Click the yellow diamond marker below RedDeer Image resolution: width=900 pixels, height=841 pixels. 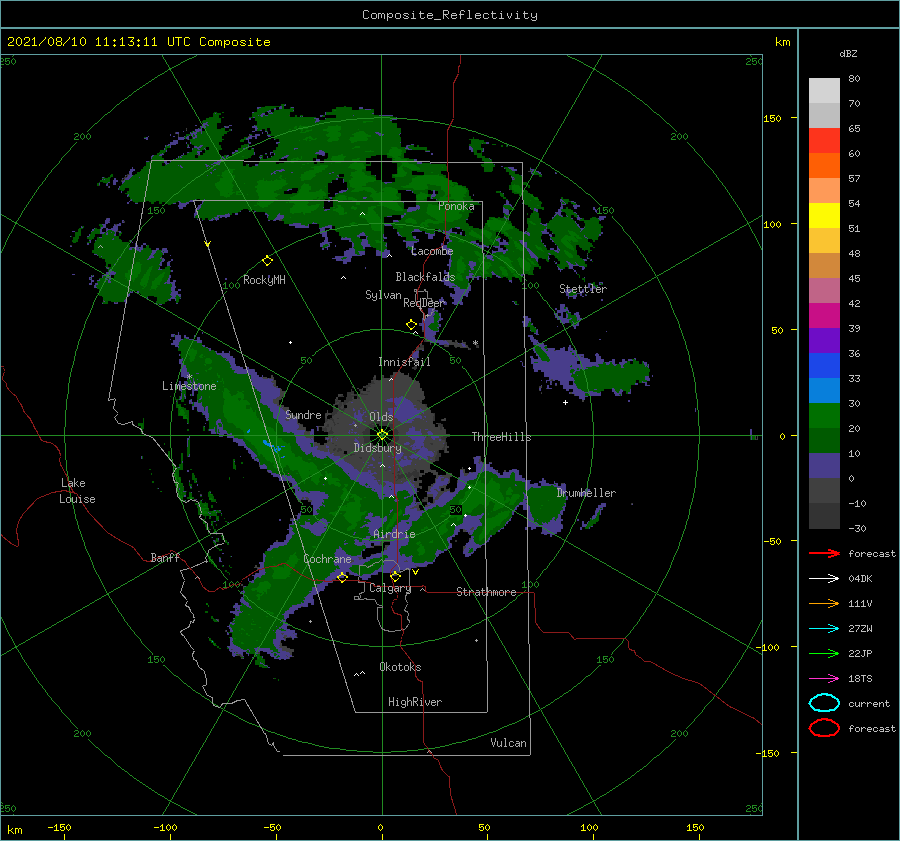point(412,325)
